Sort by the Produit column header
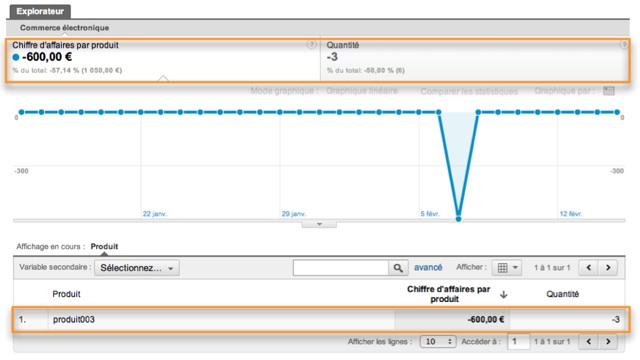 click(66, 294)
